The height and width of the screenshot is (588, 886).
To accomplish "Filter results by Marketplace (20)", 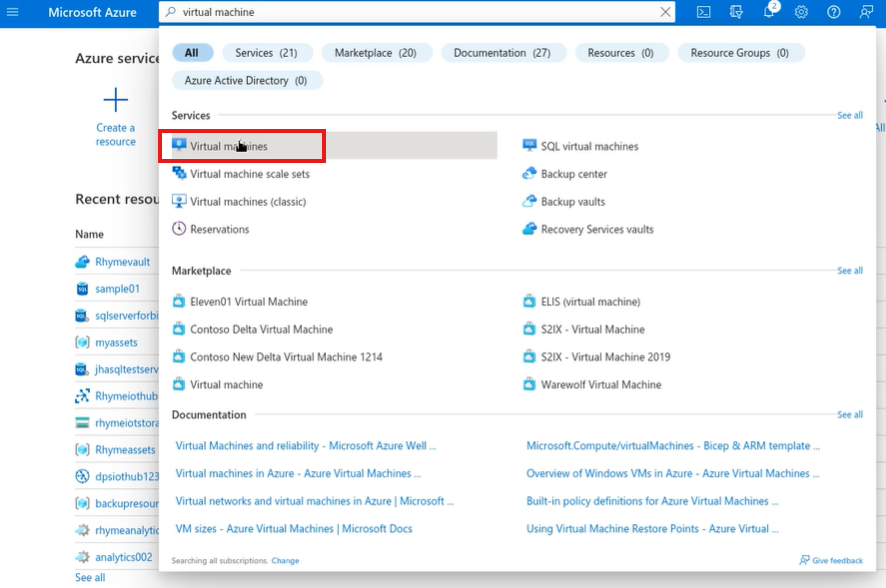I will 376,53.
